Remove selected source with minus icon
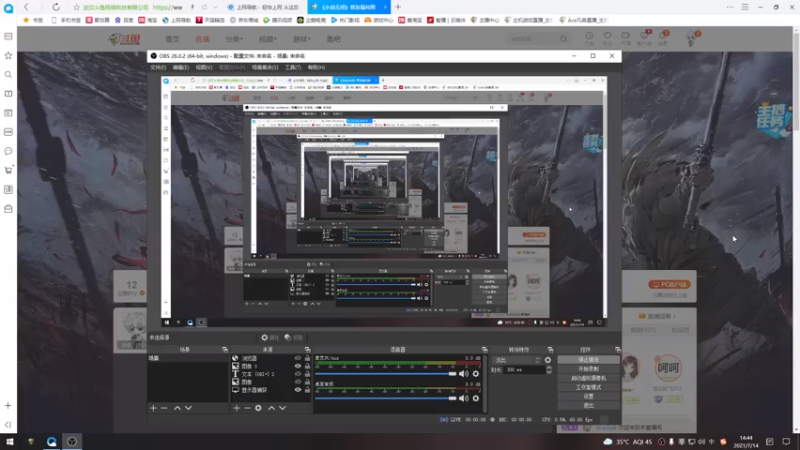This screenshot has height=450, width=800. pos(247,408)
